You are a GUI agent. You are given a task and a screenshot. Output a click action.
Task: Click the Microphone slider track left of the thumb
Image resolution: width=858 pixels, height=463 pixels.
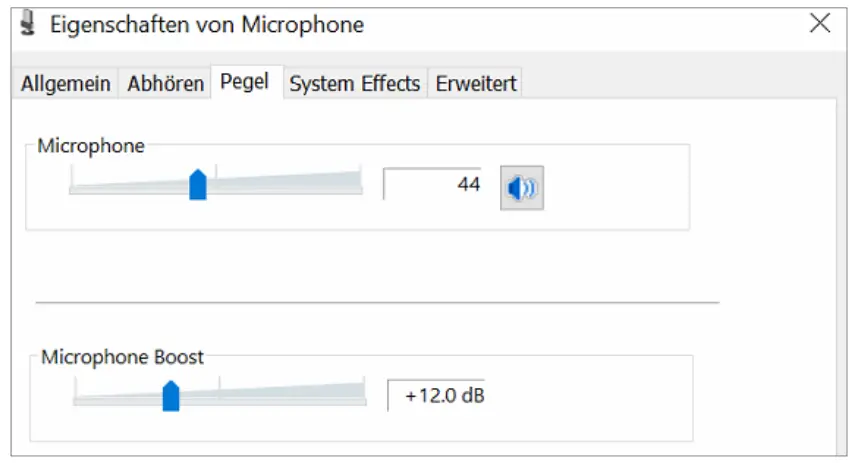(130, 187)
